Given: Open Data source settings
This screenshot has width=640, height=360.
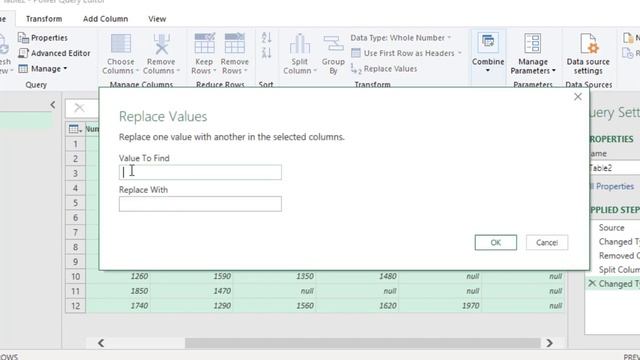Looking at the screenshot, I should [588, 53].
